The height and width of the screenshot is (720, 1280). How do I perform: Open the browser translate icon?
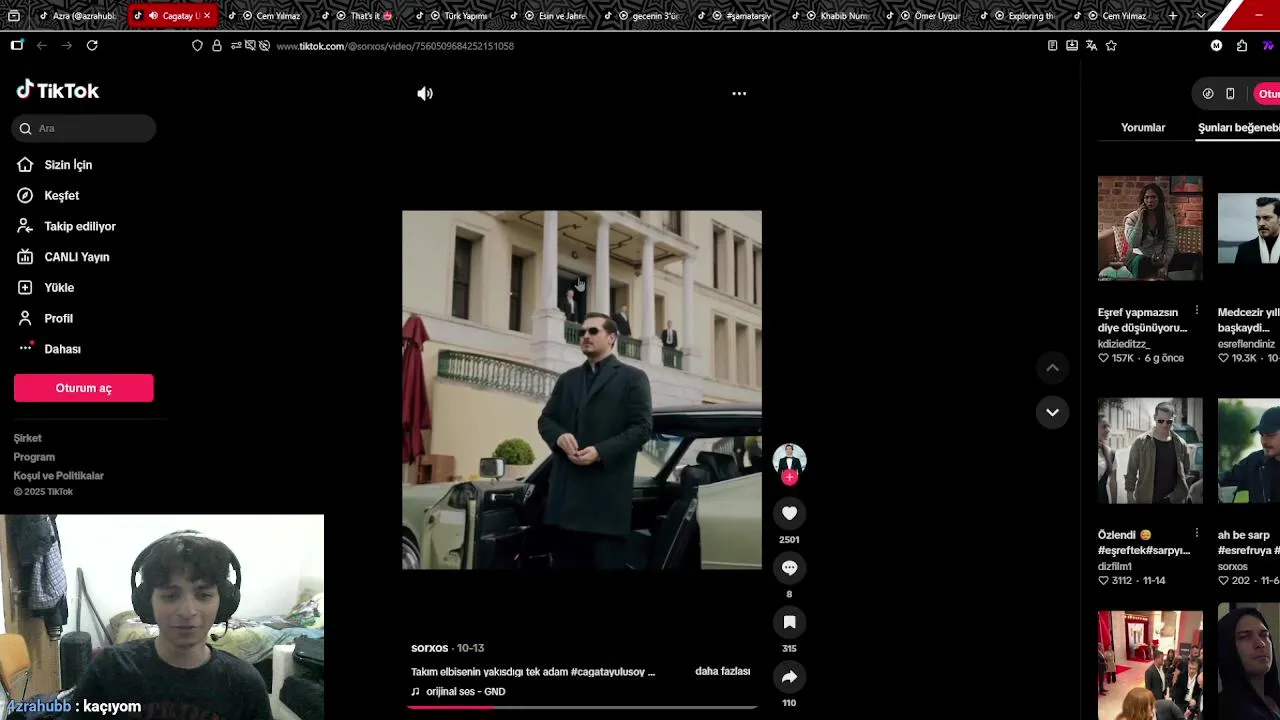click(1091, 46)
